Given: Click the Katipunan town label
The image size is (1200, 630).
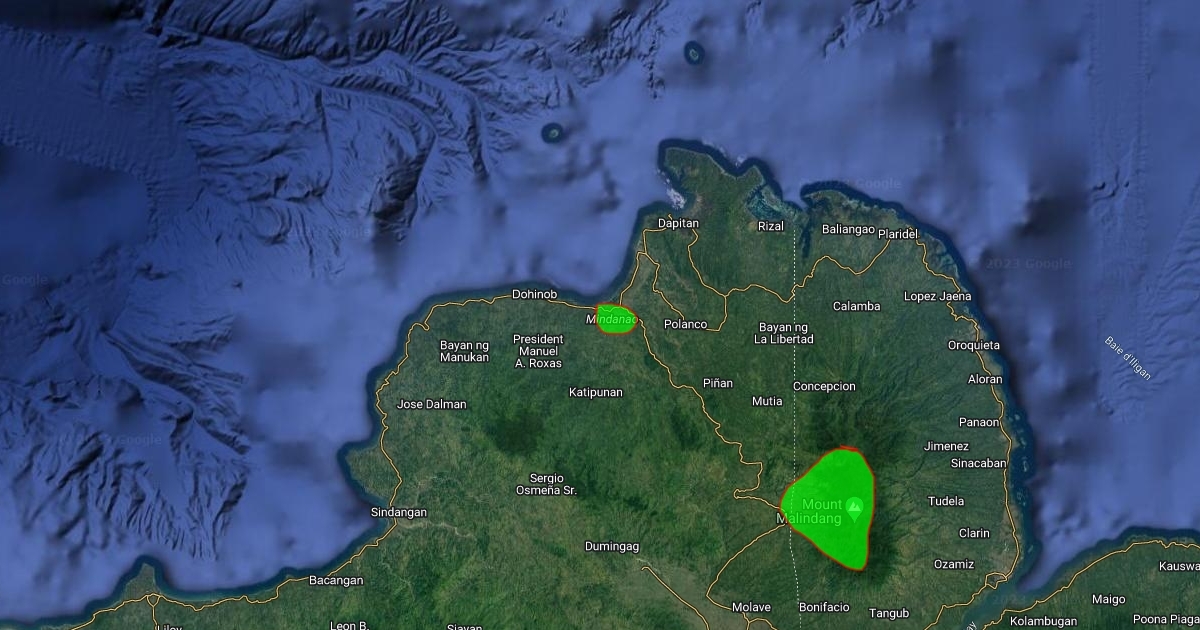Looking at the screenshot, I should coord(596,392).
